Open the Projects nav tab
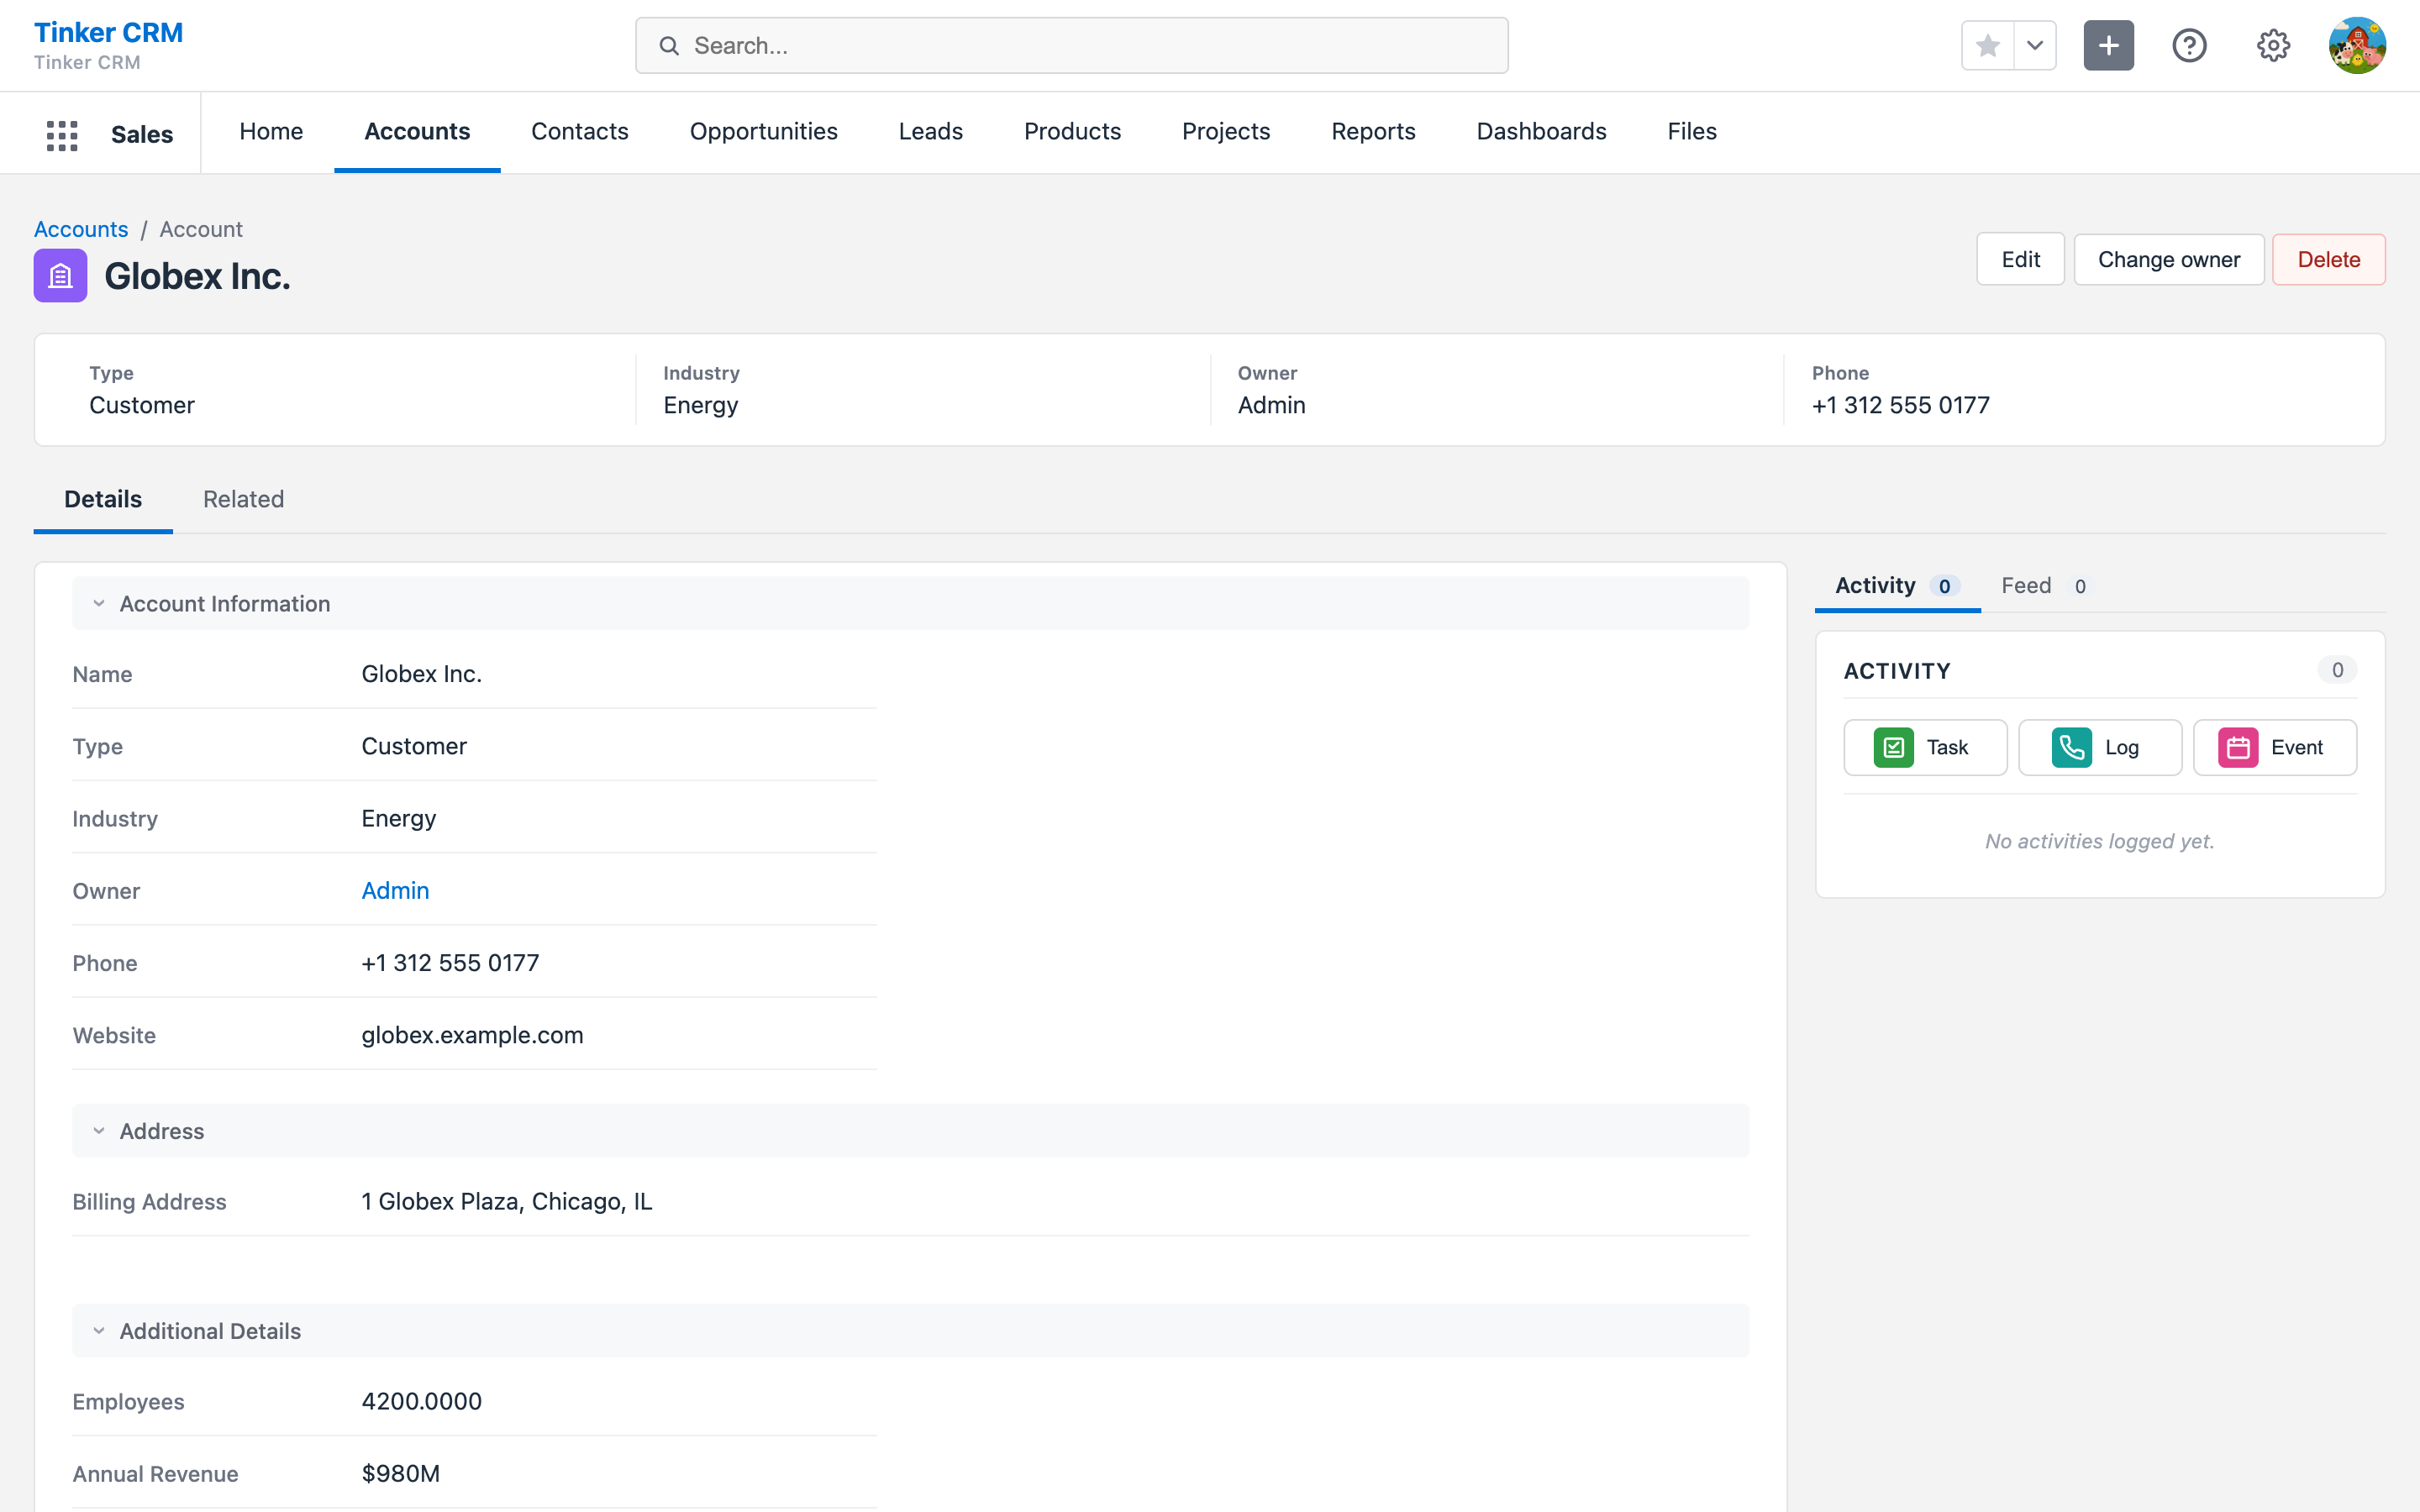Image resolution: width=2420 pixels, height=1512 pixels. point(1226,132)
